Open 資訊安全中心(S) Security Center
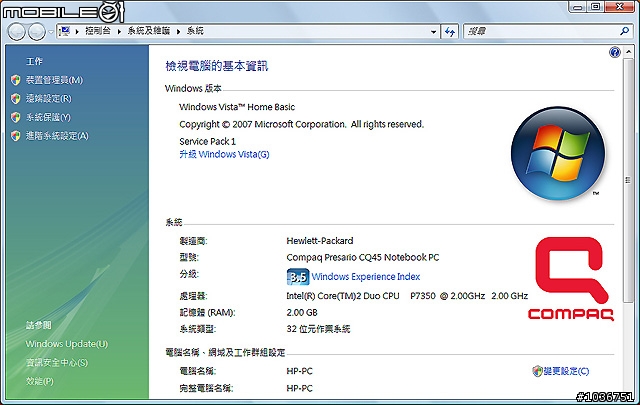This screenshot has height=405, width=640. pyautogui.click(x=57, y=362)
